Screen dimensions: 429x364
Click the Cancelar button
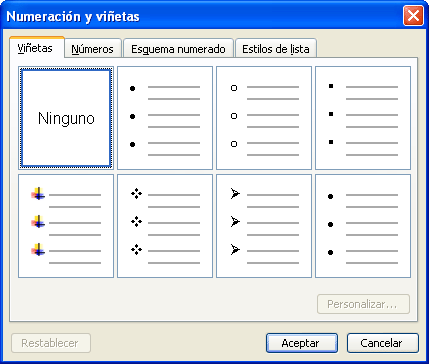tap(383, 343)
